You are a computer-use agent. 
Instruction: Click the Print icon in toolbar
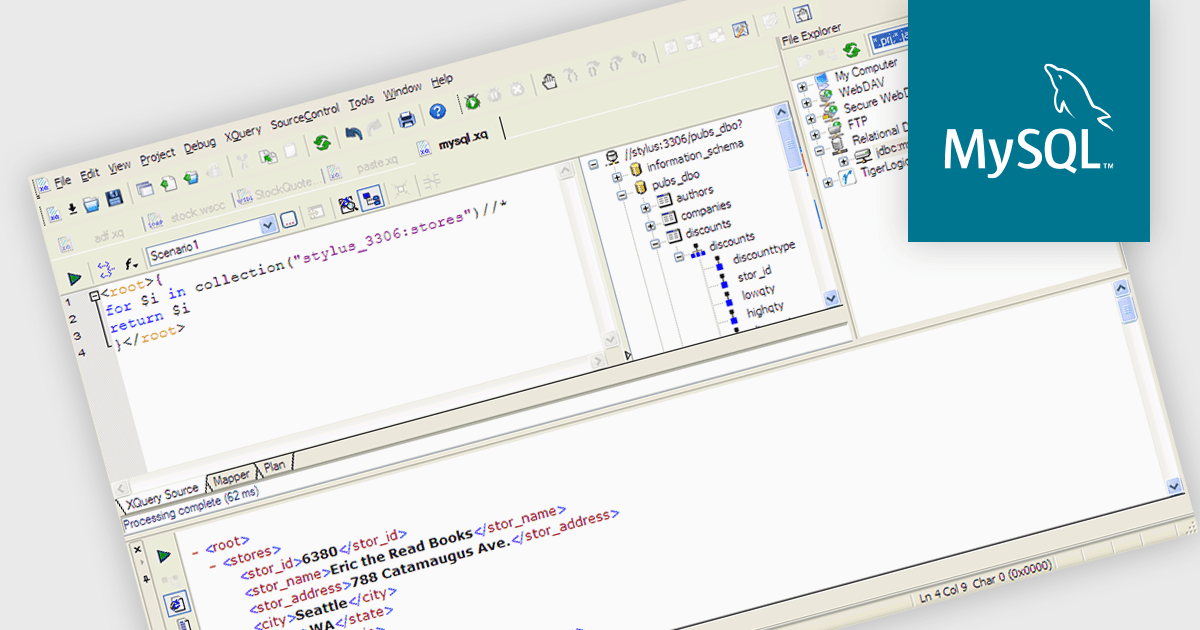click(x=407, y=120)
